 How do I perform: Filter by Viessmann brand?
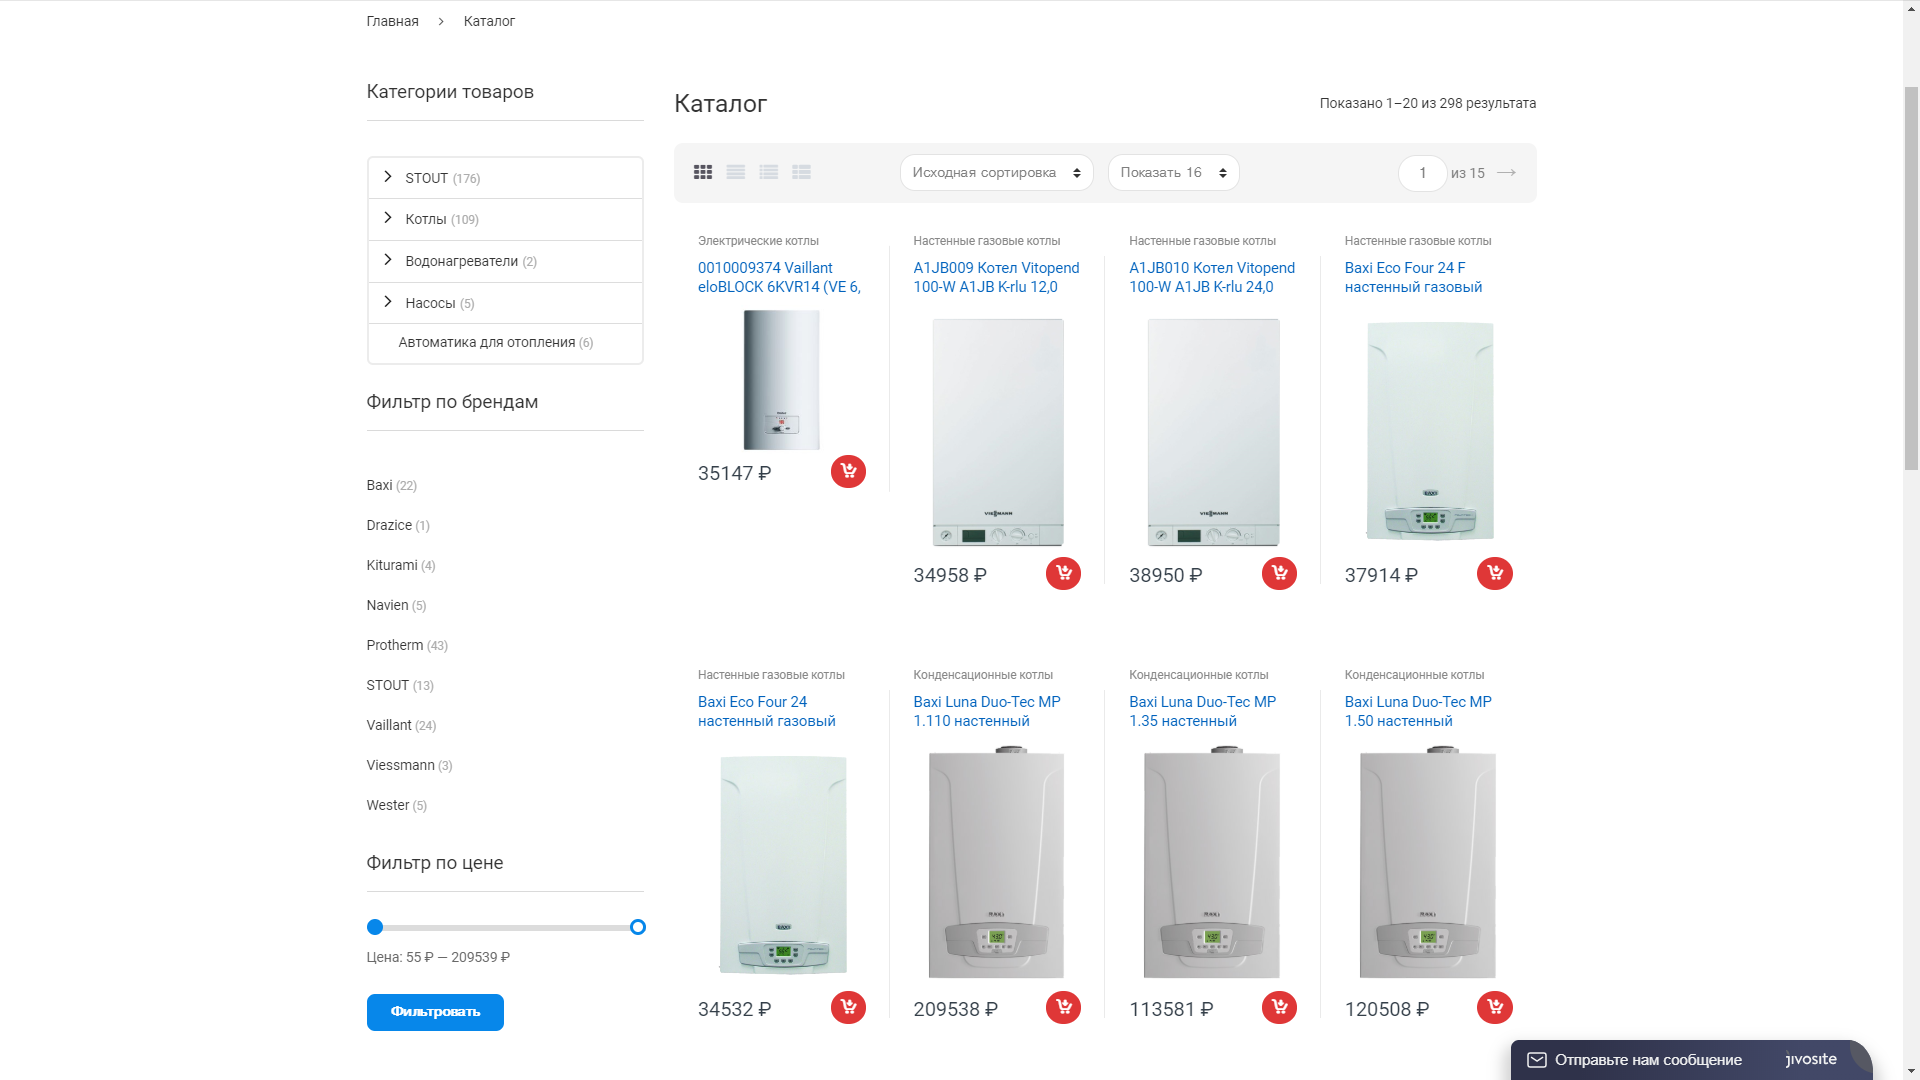pos(401,765)
